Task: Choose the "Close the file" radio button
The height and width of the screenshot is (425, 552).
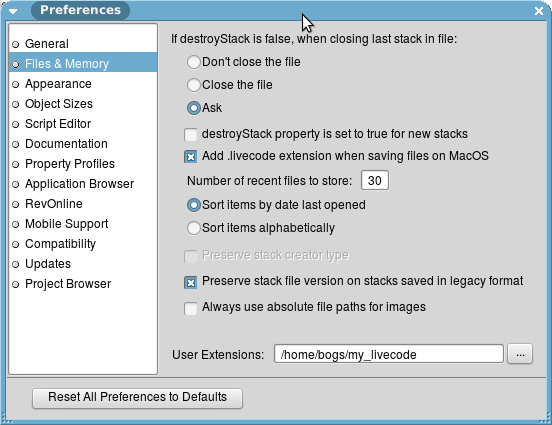Action: pos(194,85)
